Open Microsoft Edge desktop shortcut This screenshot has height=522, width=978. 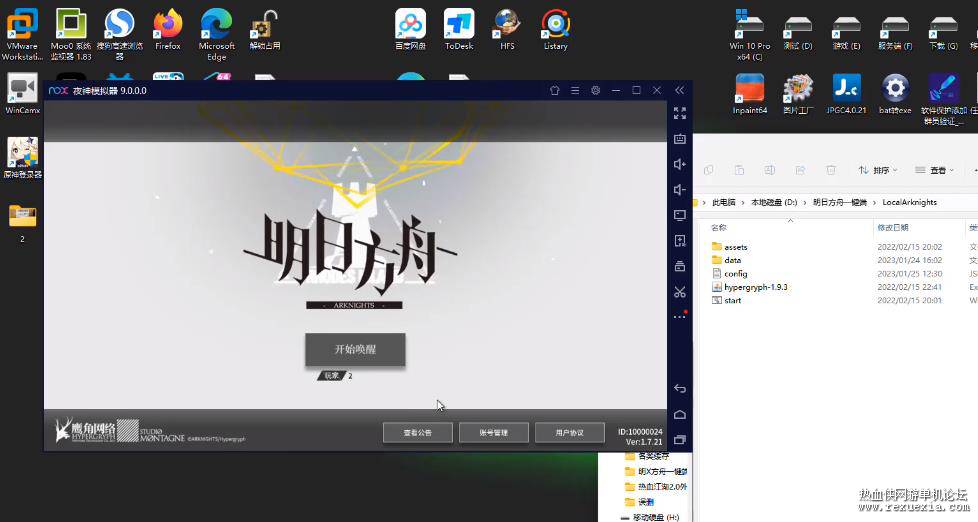pos(216,34)
